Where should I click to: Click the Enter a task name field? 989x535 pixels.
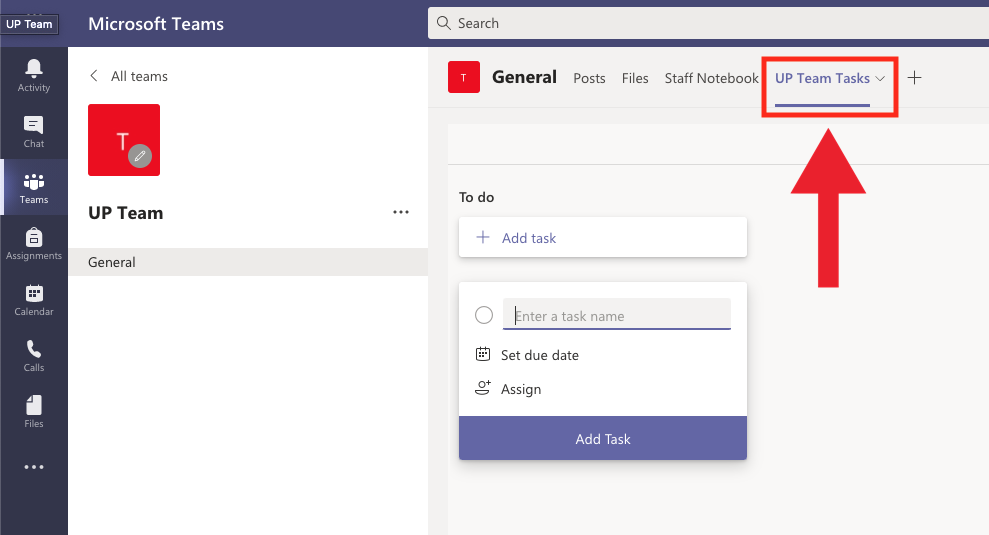point(616,314)
